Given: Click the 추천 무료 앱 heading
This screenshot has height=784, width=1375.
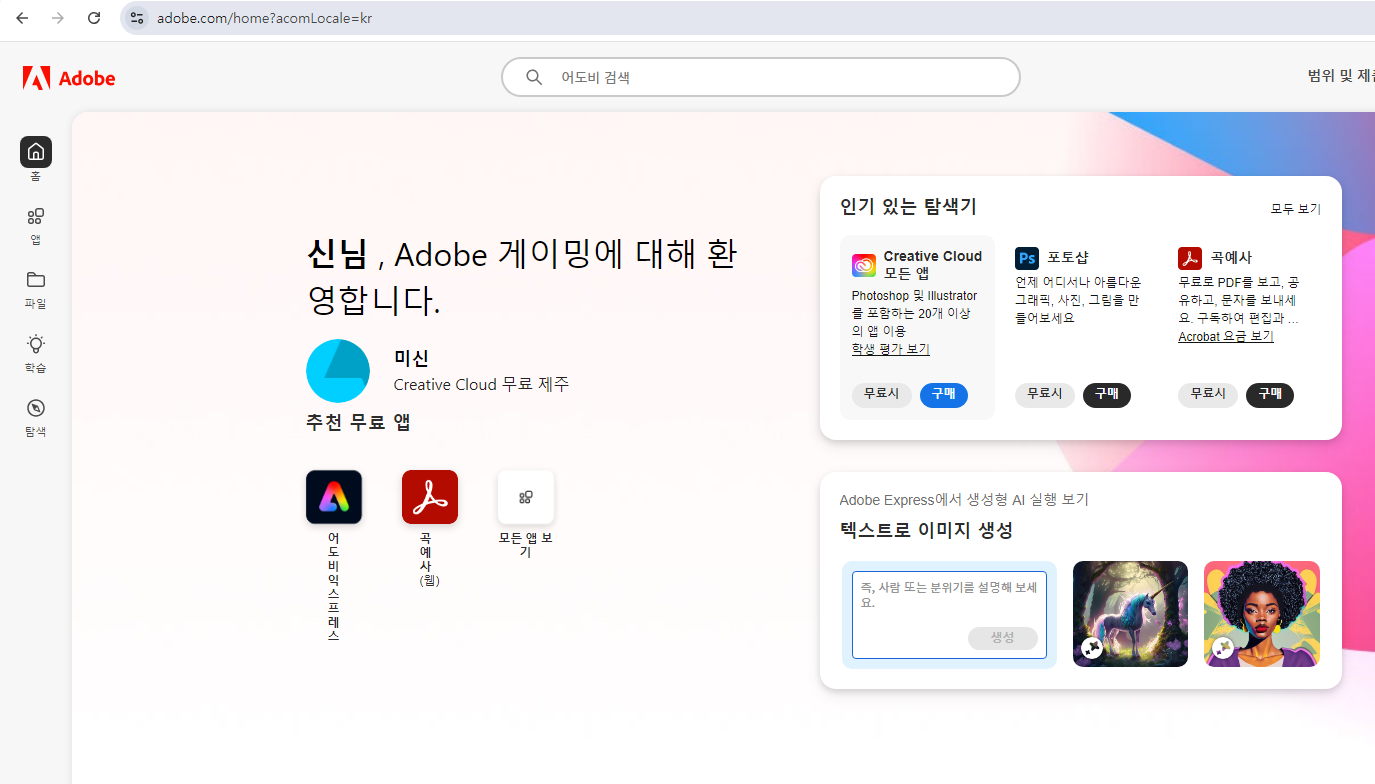Looking at the screenshot, I should pyautogui.click(x=358, y=422).
